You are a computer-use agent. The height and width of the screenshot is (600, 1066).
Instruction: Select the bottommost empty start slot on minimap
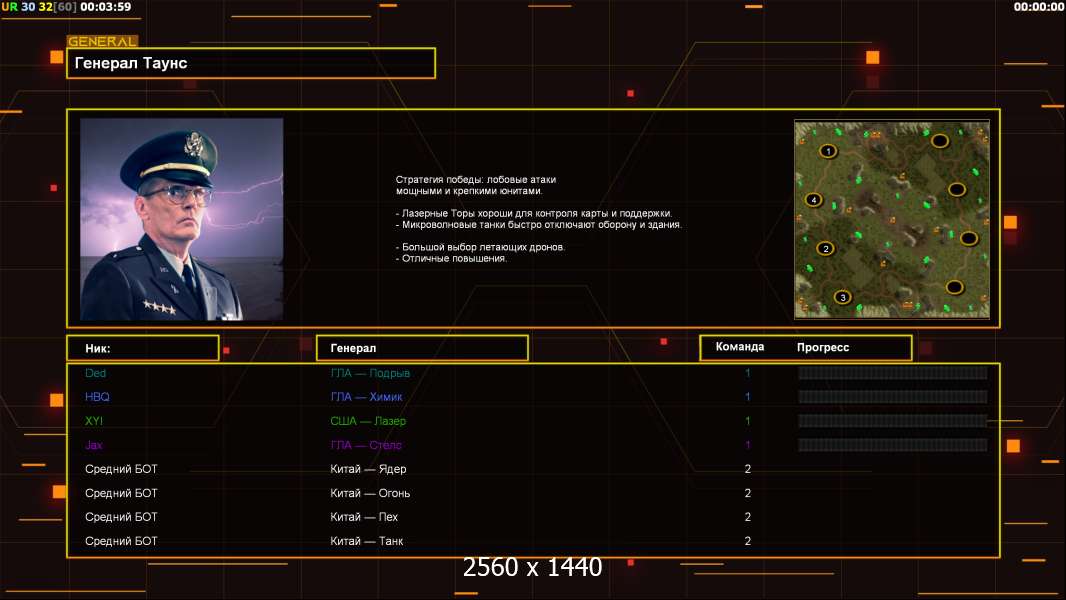click(954, 287)
